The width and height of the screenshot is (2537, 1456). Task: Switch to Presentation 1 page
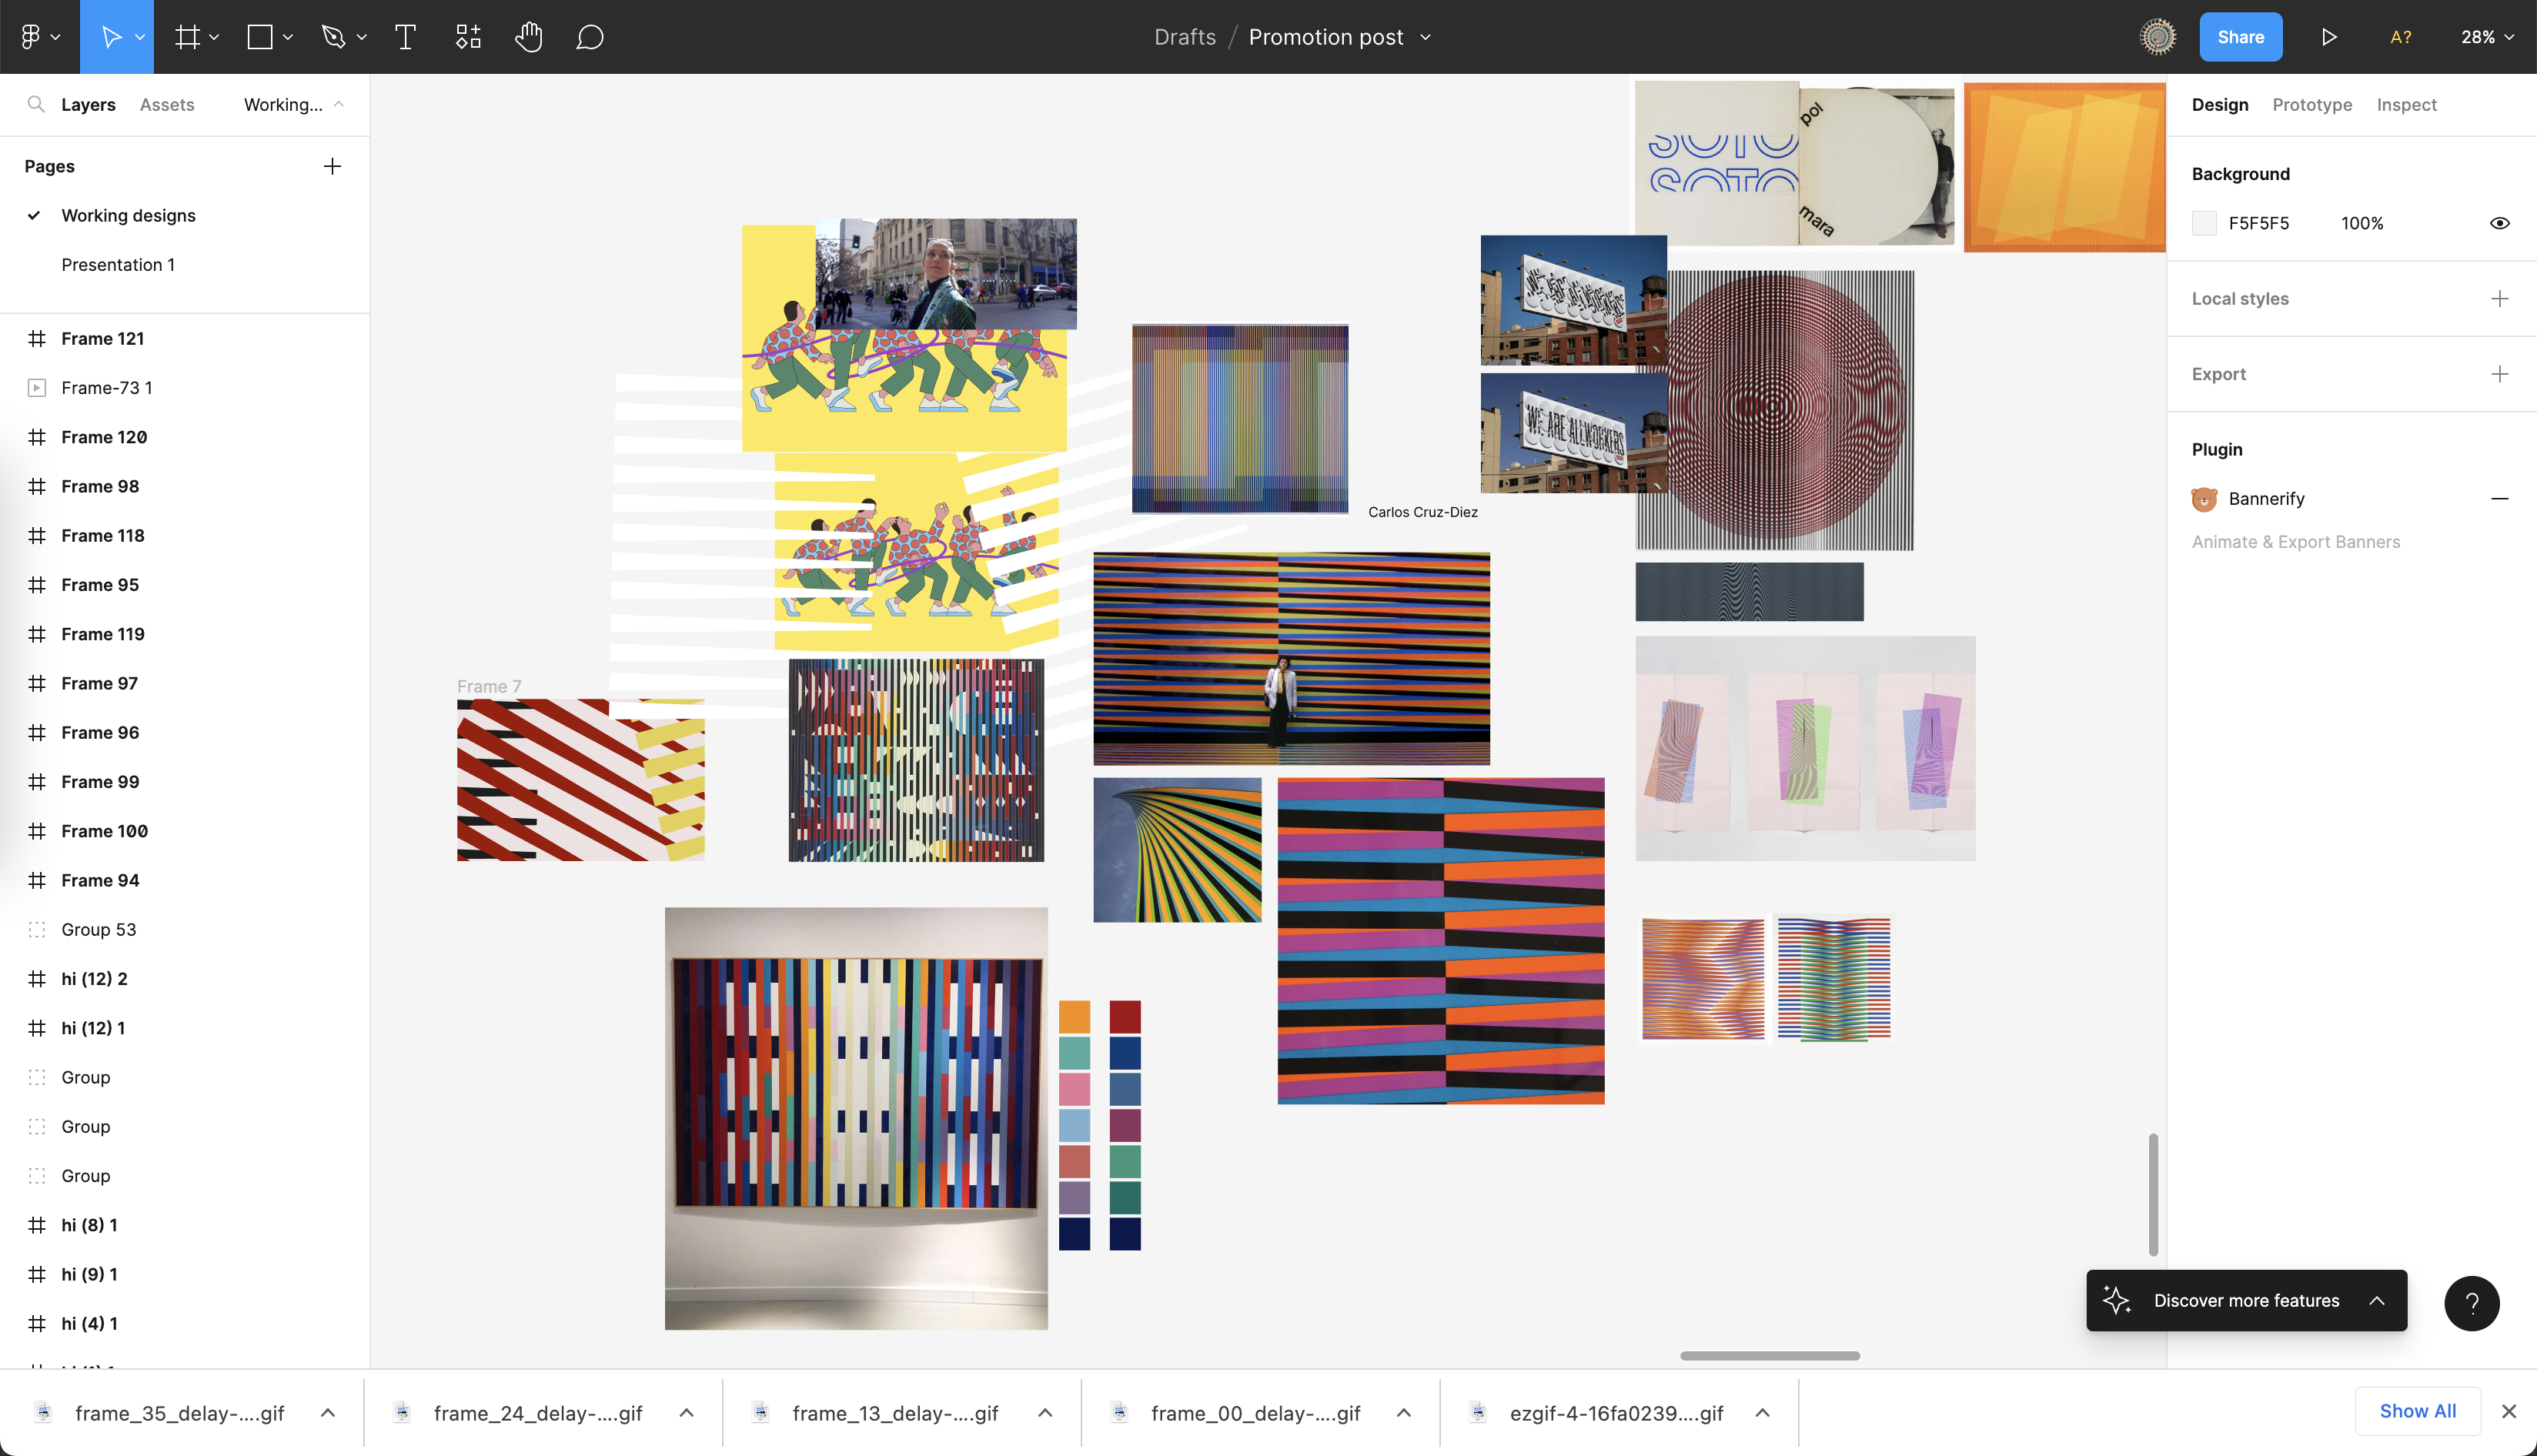tap(118, 265)
